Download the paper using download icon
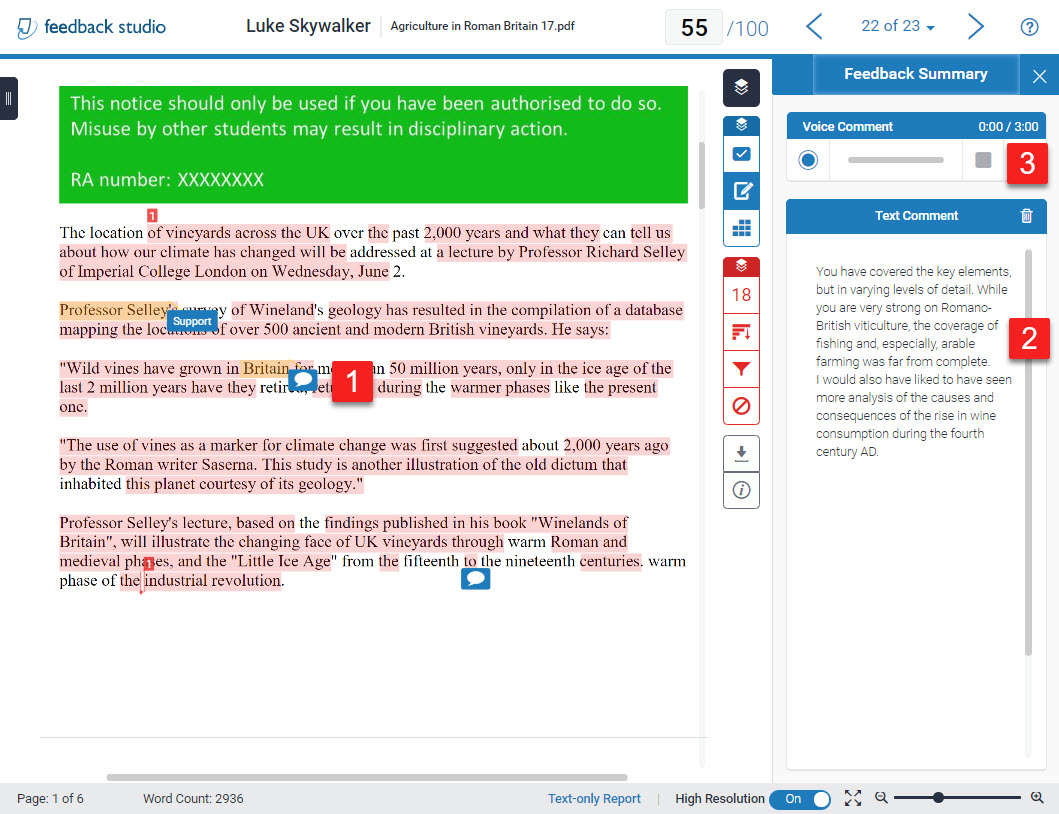Viewport: 1059px width, 814px height. coord(741,453)
